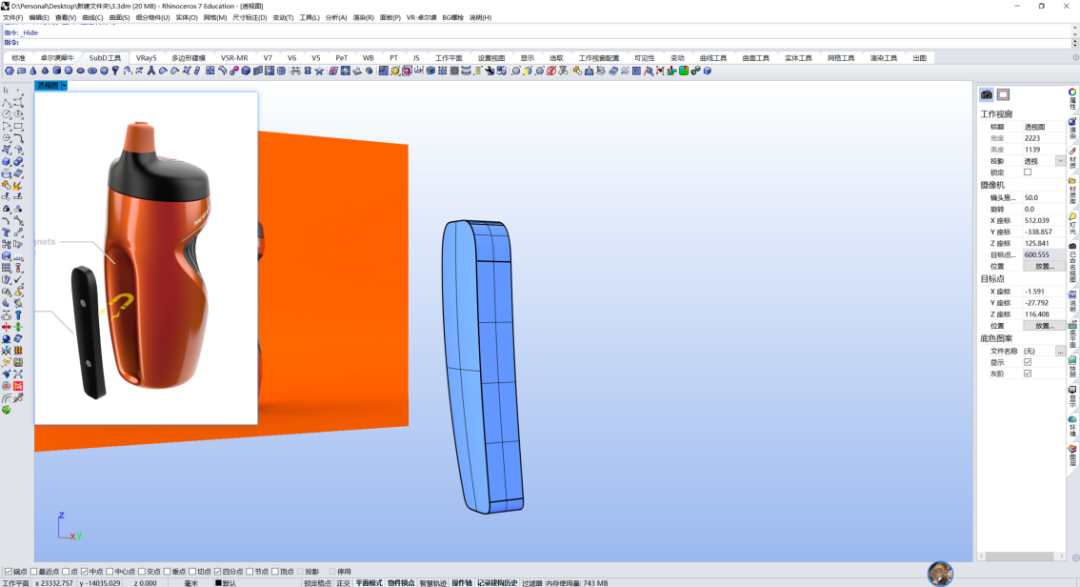
Task: Enable the 中心点 object snap
Action: tap(110, 571)
